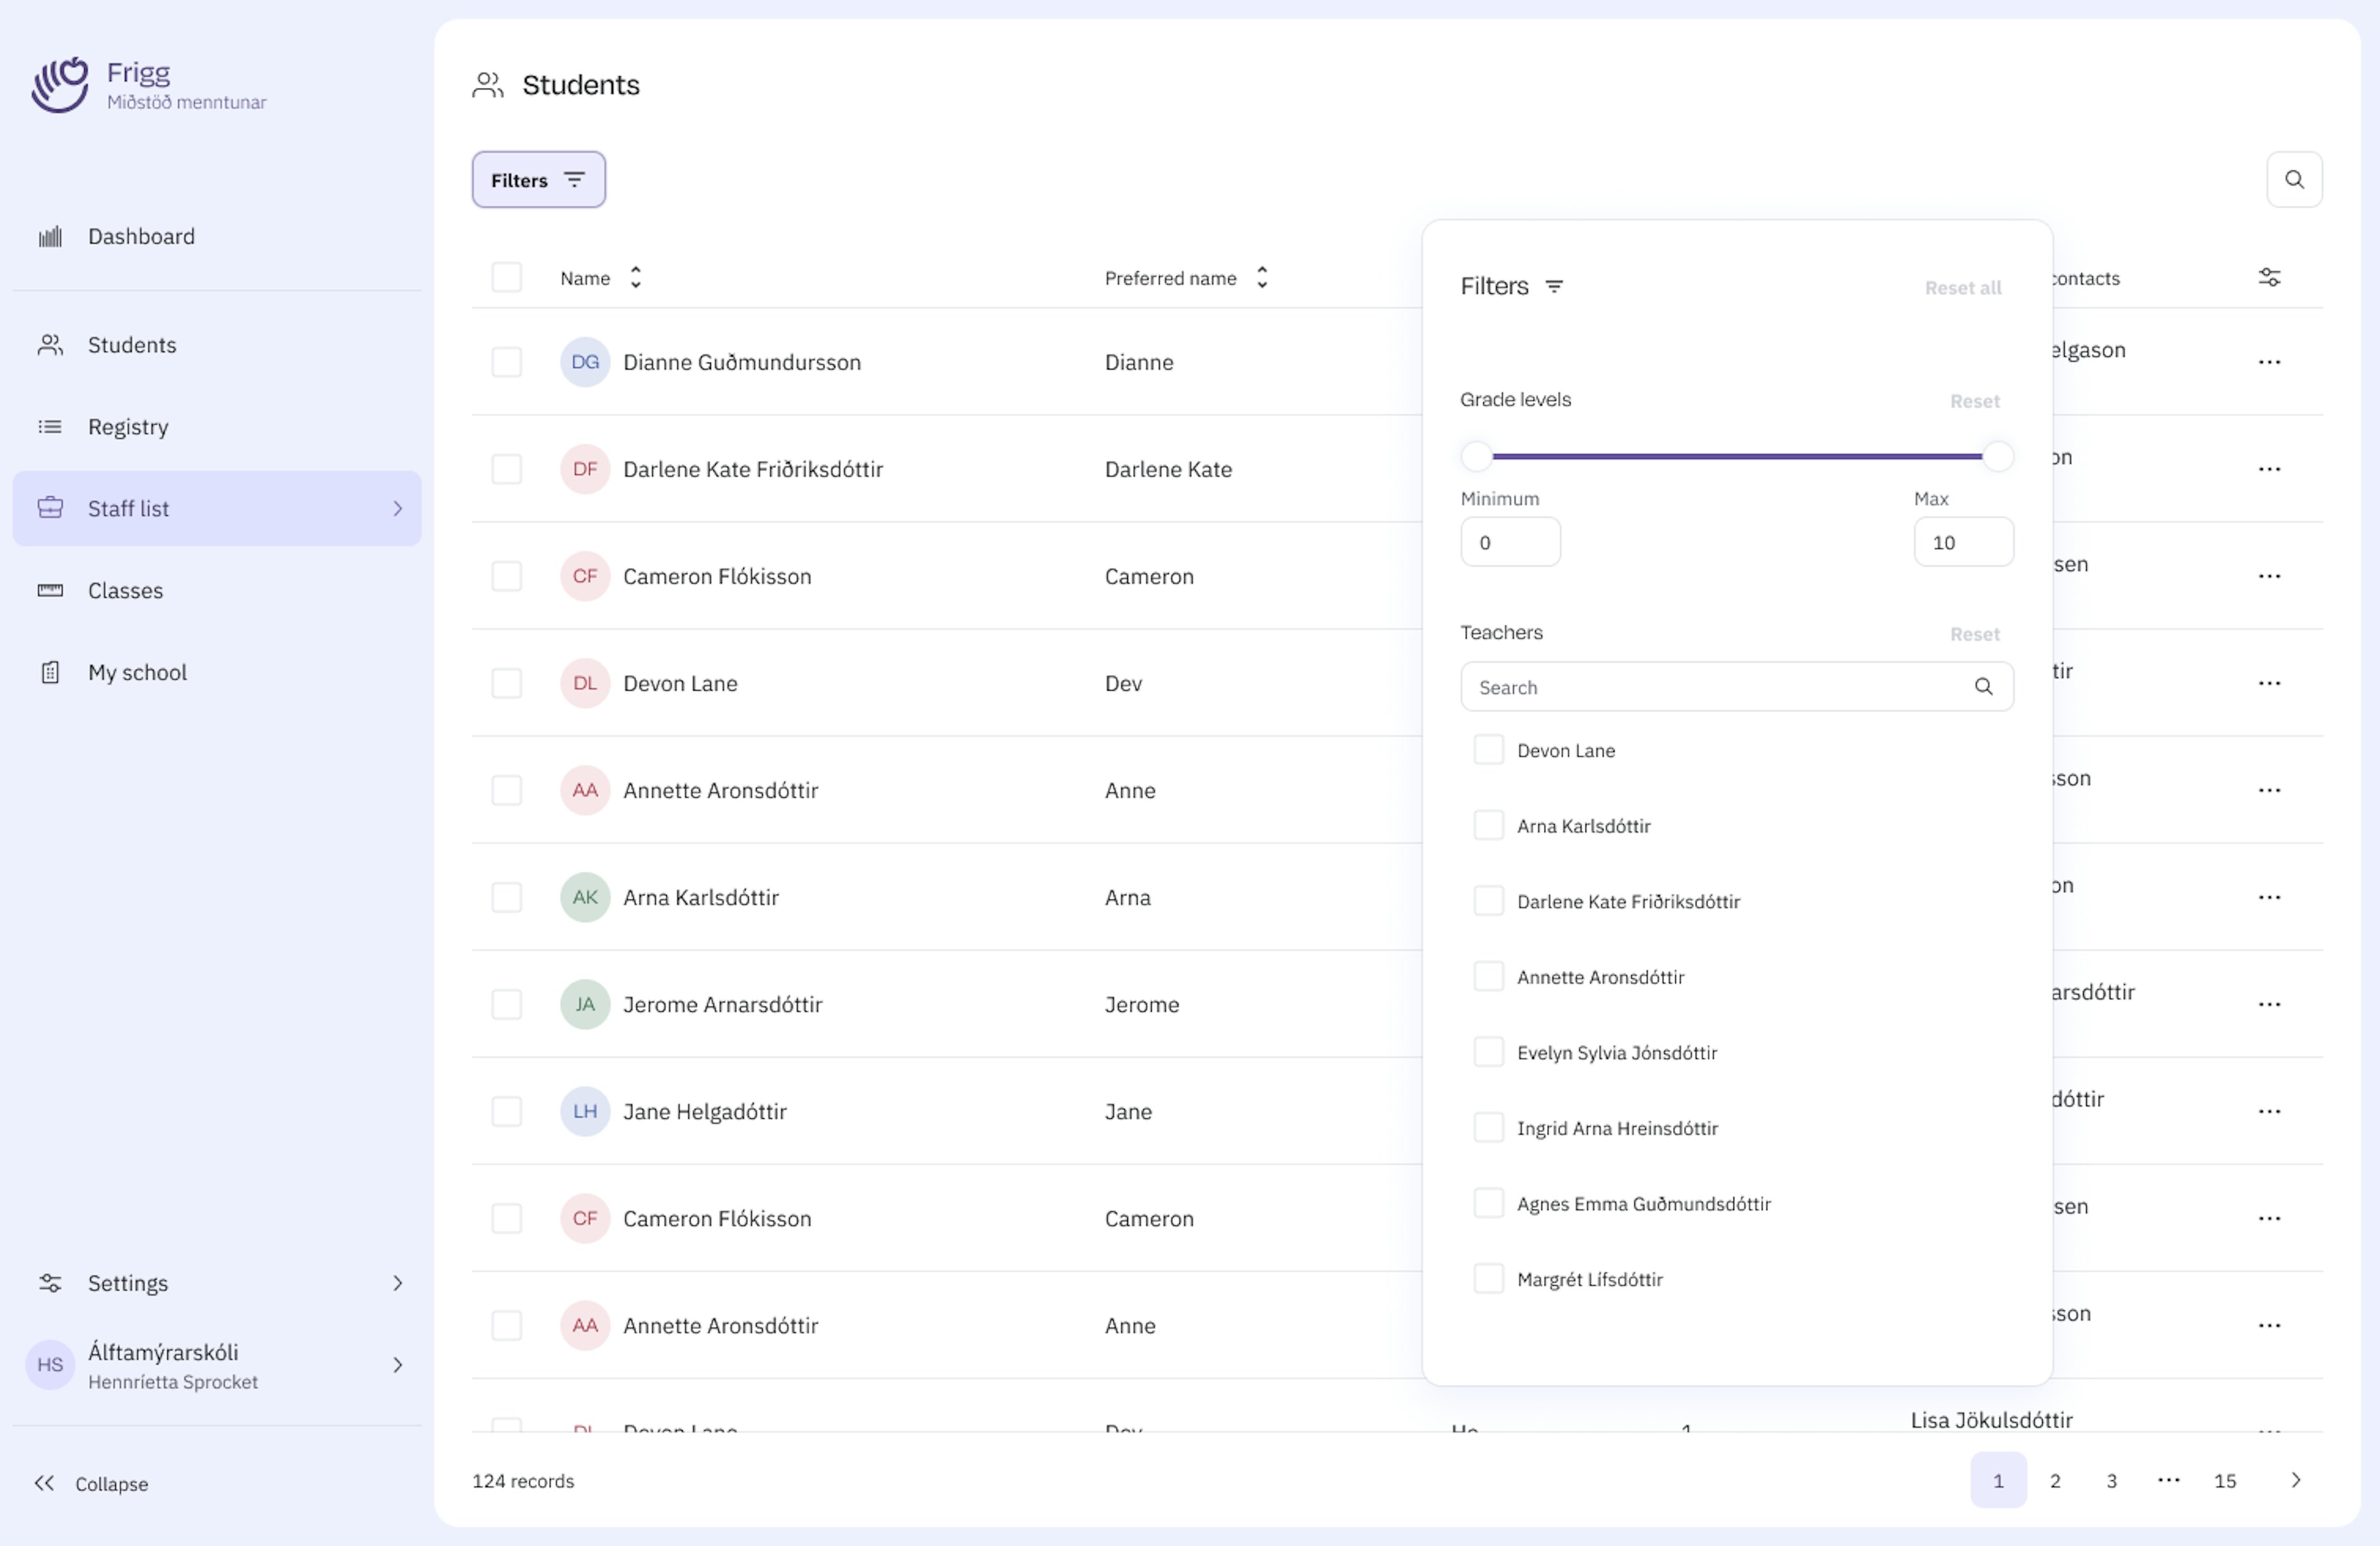
Task: Click the DF avatar for Darlene Kate
Action: [585, 469]
